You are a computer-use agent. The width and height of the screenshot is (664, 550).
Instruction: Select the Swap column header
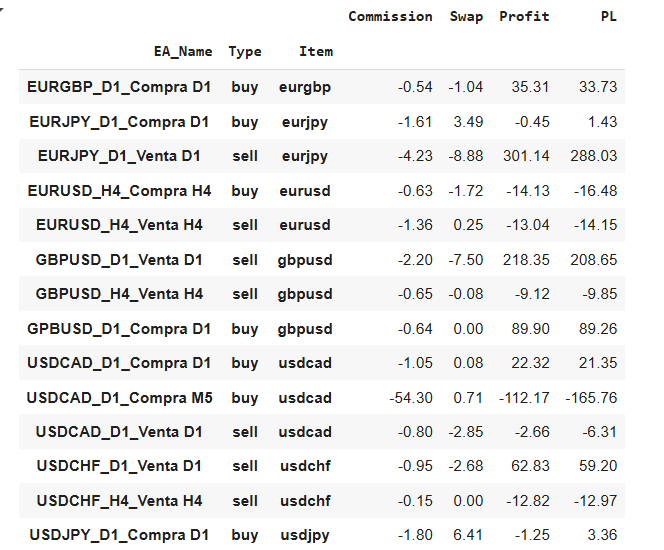pos(466,17)
